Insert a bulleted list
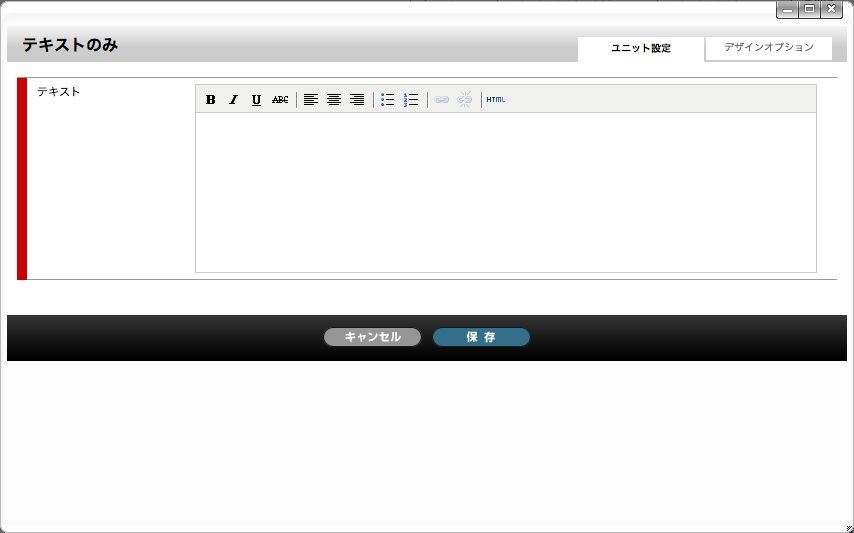 coord(387,100)
